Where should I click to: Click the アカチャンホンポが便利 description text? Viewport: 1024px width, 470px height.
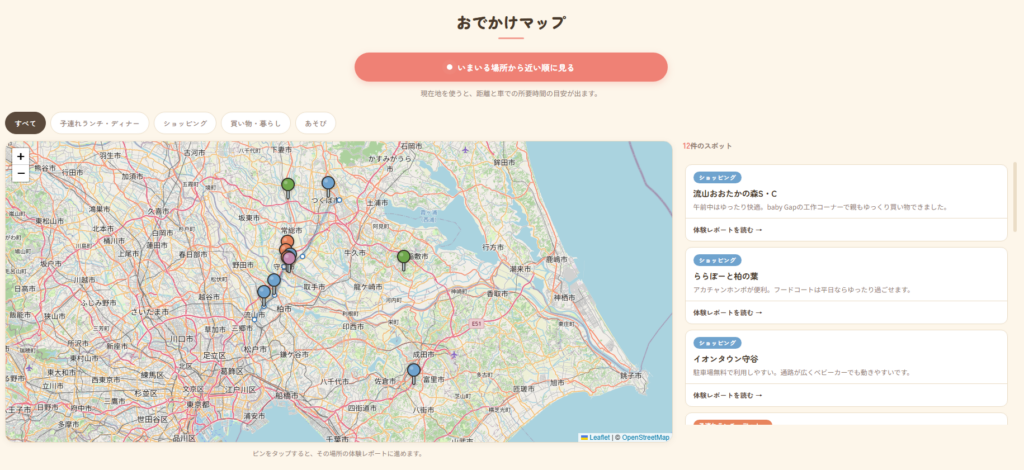(x=802, y=290)
